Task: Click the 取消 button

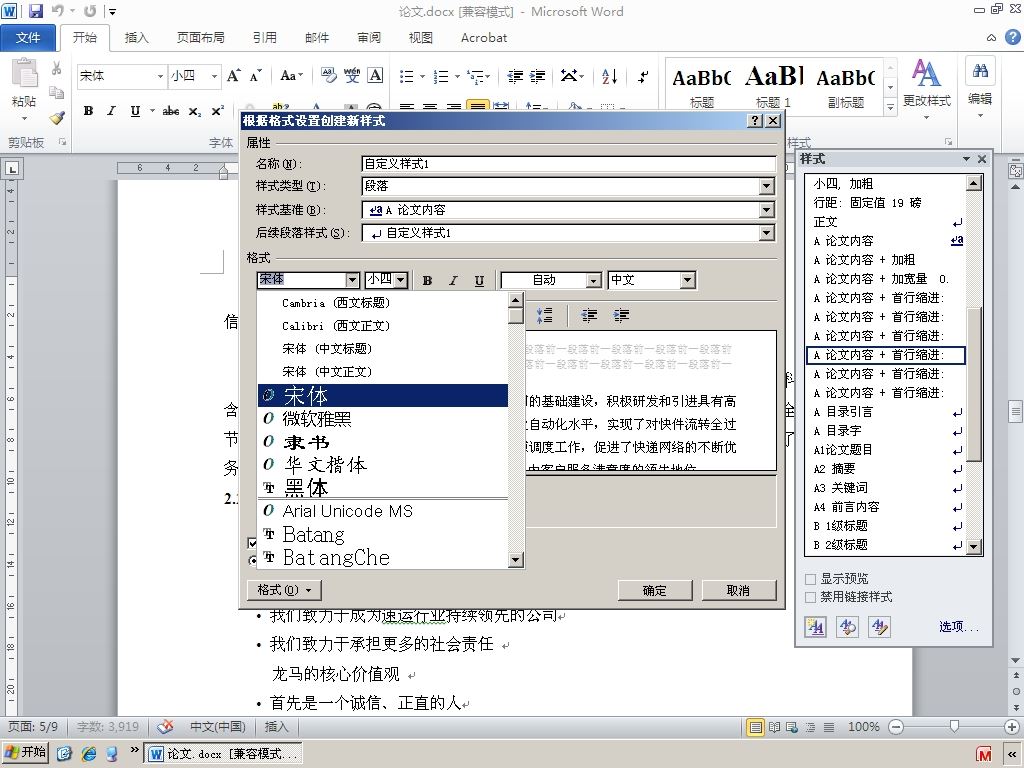Action: (x=738, y=590)
